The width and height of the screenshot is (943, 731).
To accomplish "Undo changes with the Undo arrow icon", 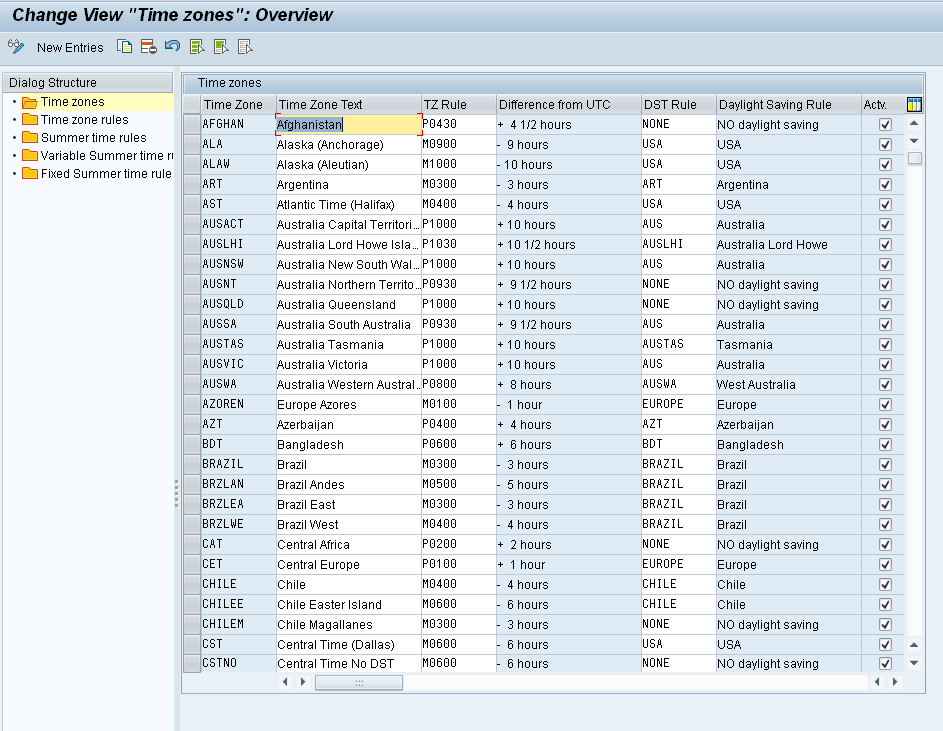I will pos(172,47).
